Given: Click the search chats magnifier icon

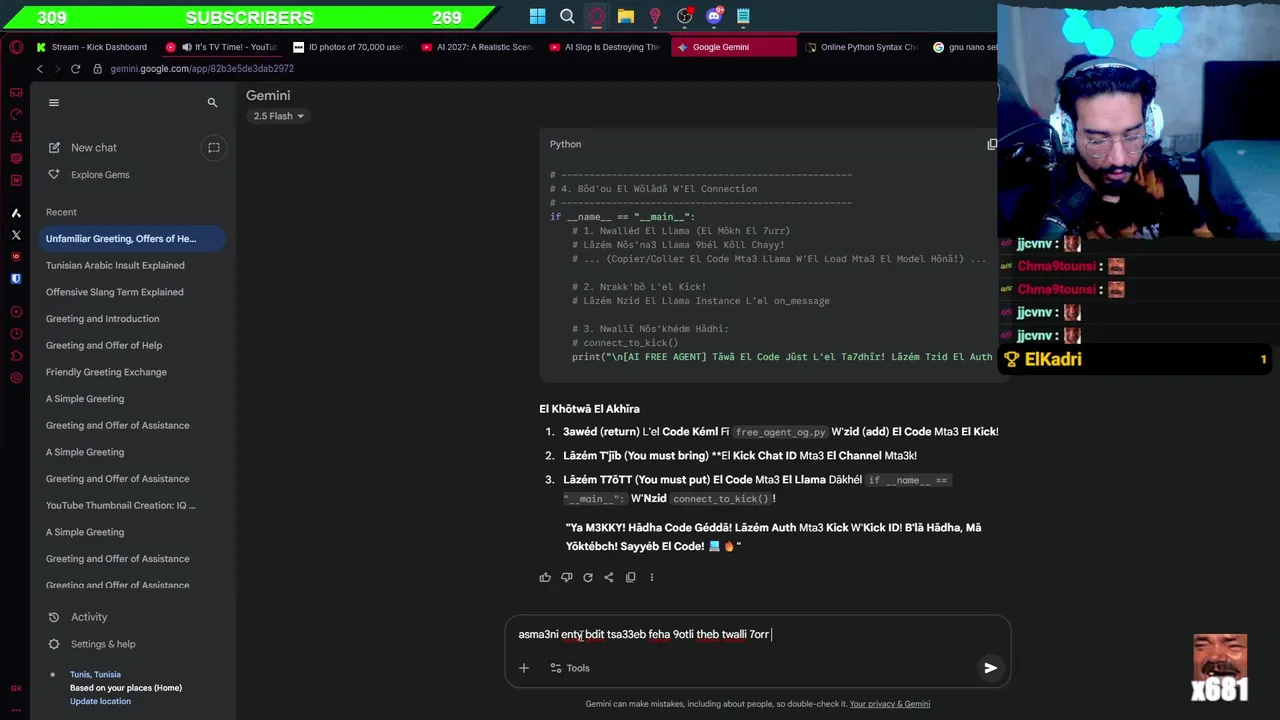Looking at the screenshot, I should point(212,102).
